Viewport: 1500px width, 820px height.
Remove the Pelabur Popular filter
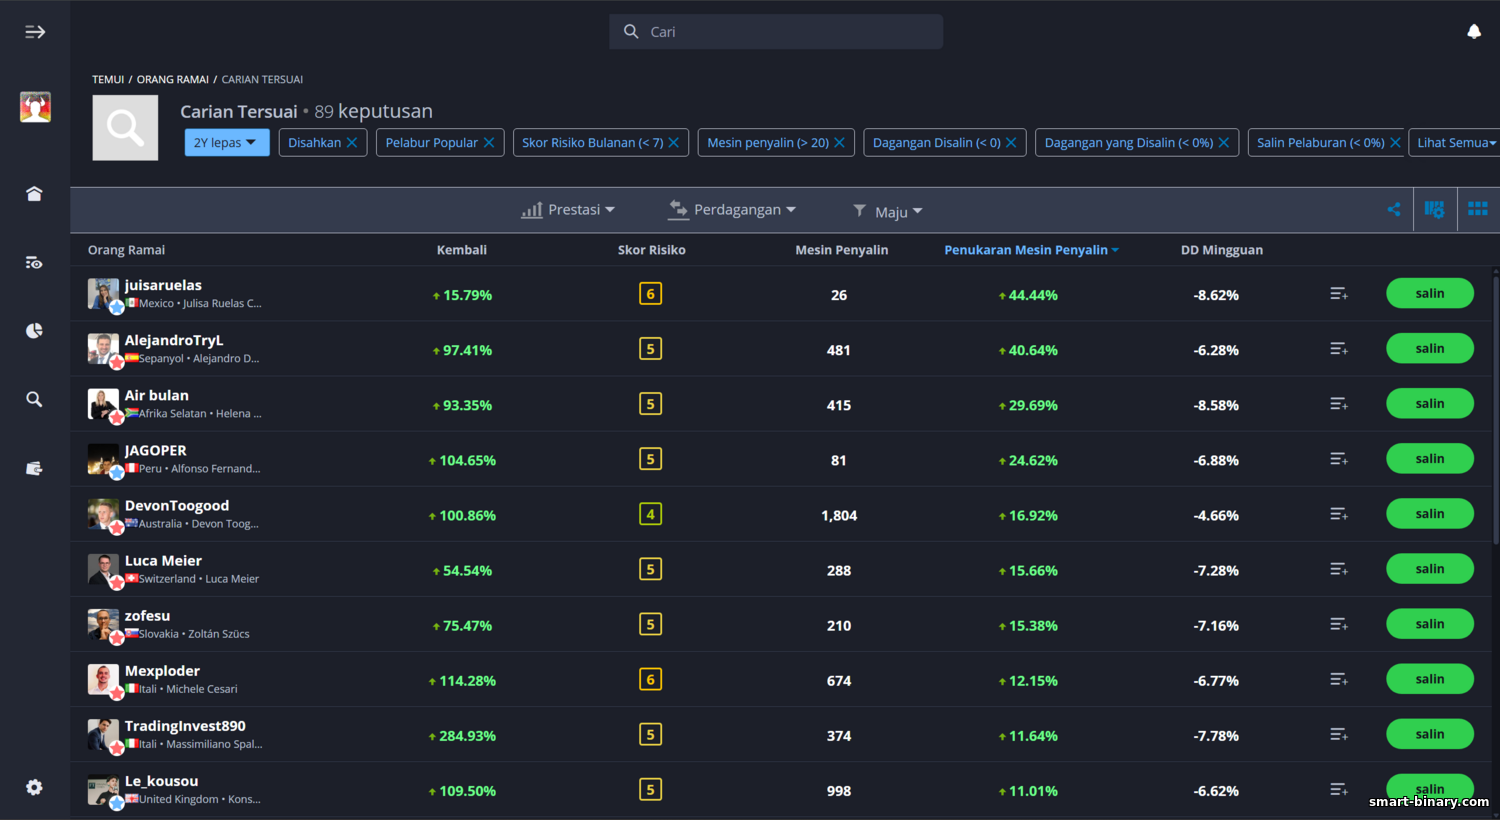[x=489, y=143]
